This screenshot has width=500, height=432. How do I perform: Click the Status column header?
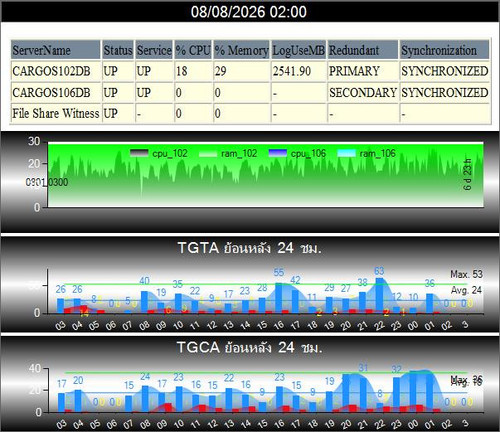pyautogui.click(x=118, y=50)
